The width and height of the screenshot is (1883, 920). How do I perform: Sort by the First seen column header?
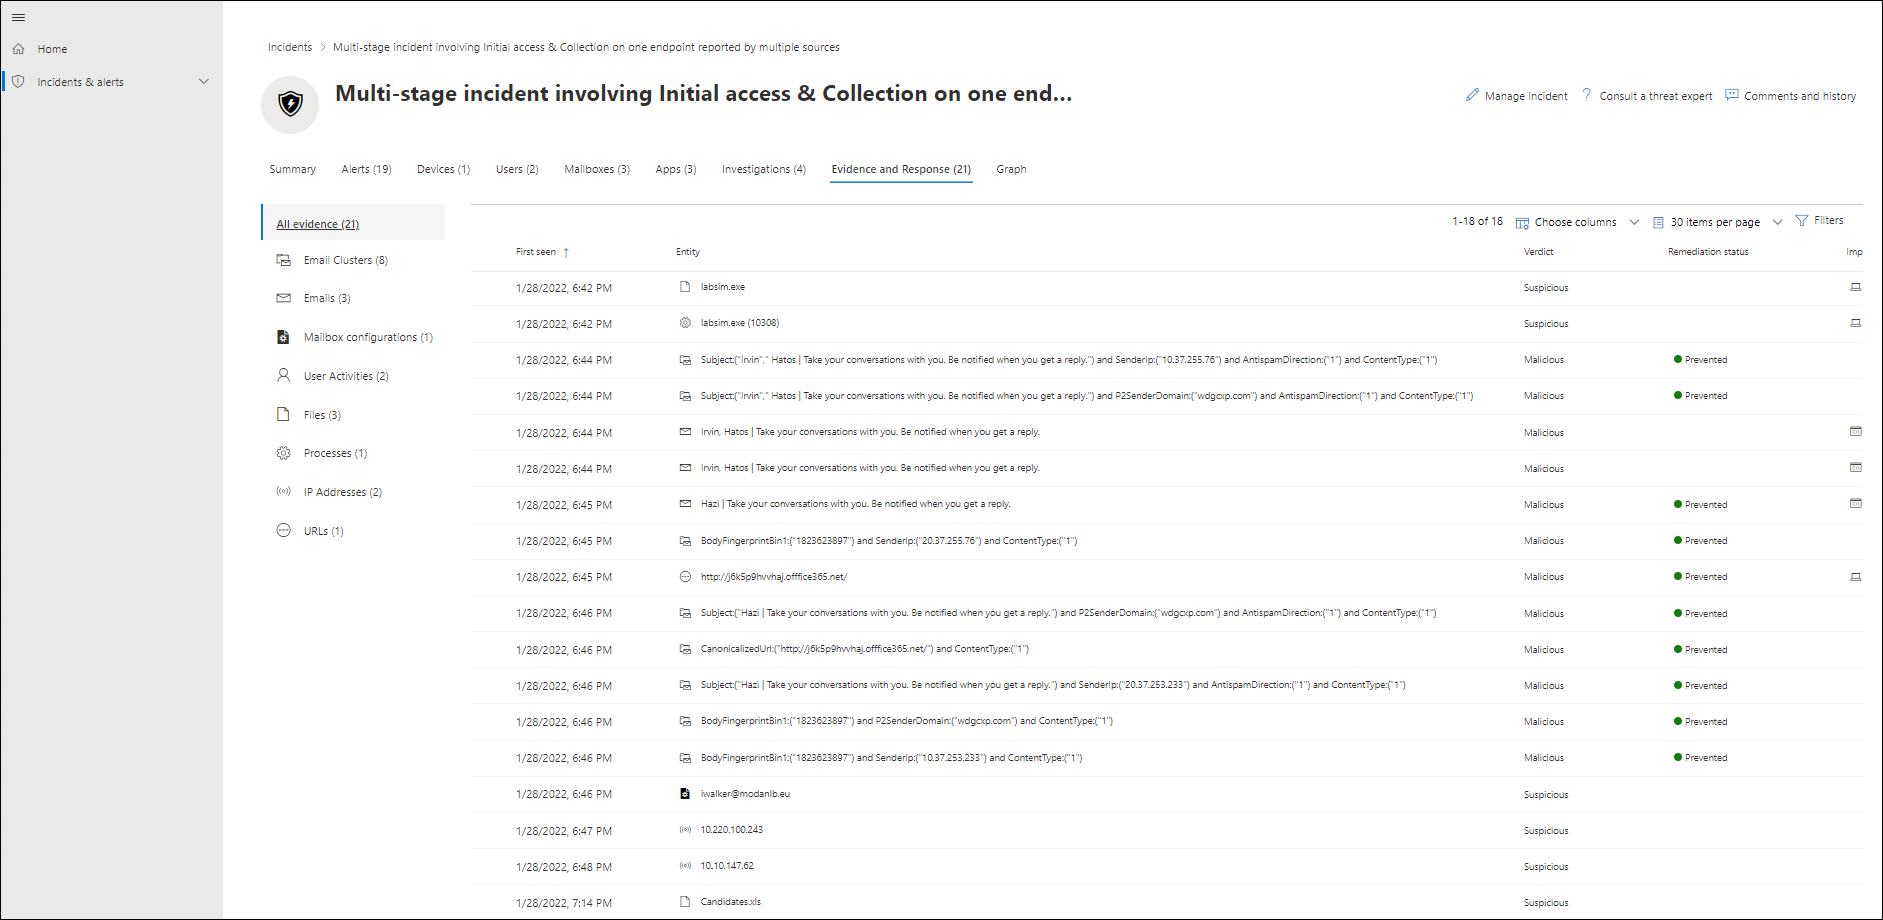(x=536, y=252)
